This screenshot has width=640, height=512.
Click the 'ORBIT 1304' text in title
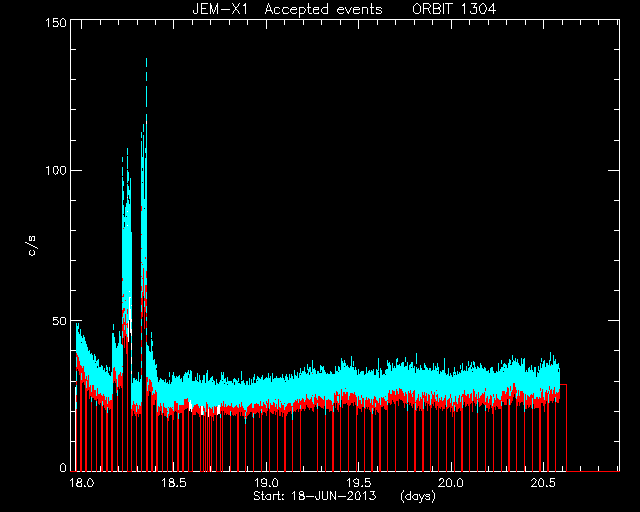pos(454,9)
